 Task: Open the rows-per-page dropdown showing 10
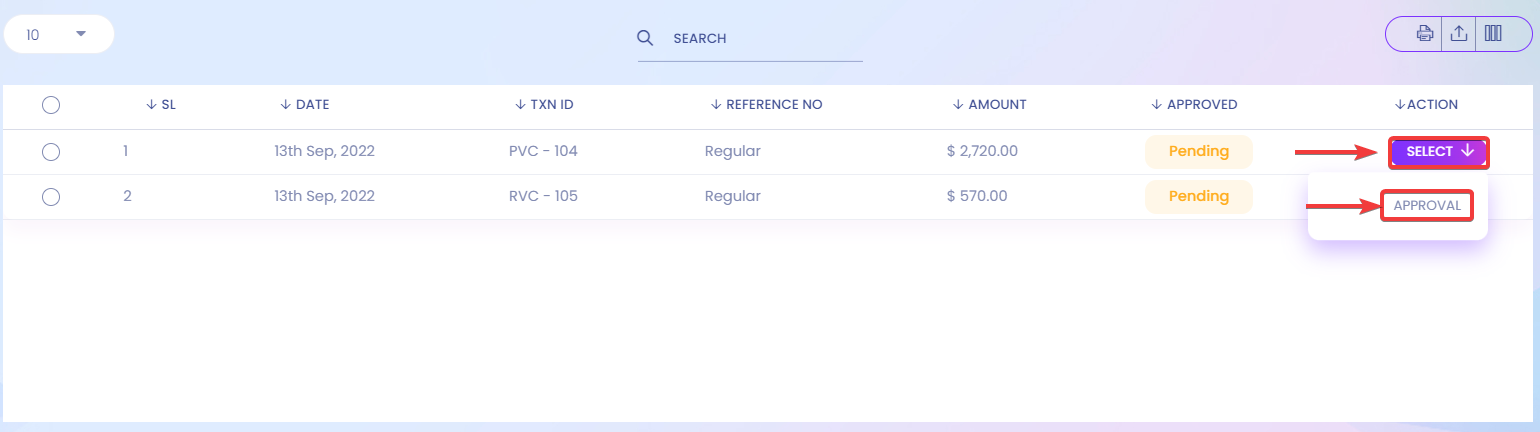(x=58, y=35)
